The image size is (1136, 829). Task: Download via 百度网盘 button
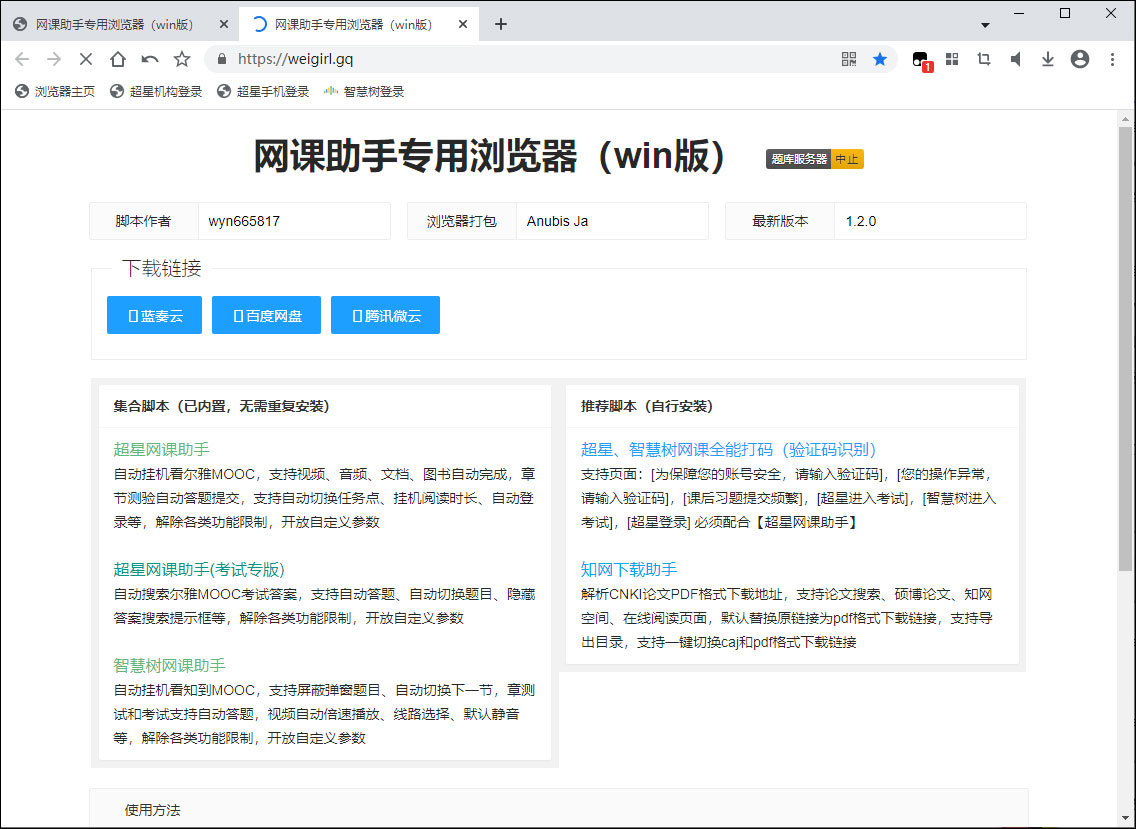tap(267, 315)
